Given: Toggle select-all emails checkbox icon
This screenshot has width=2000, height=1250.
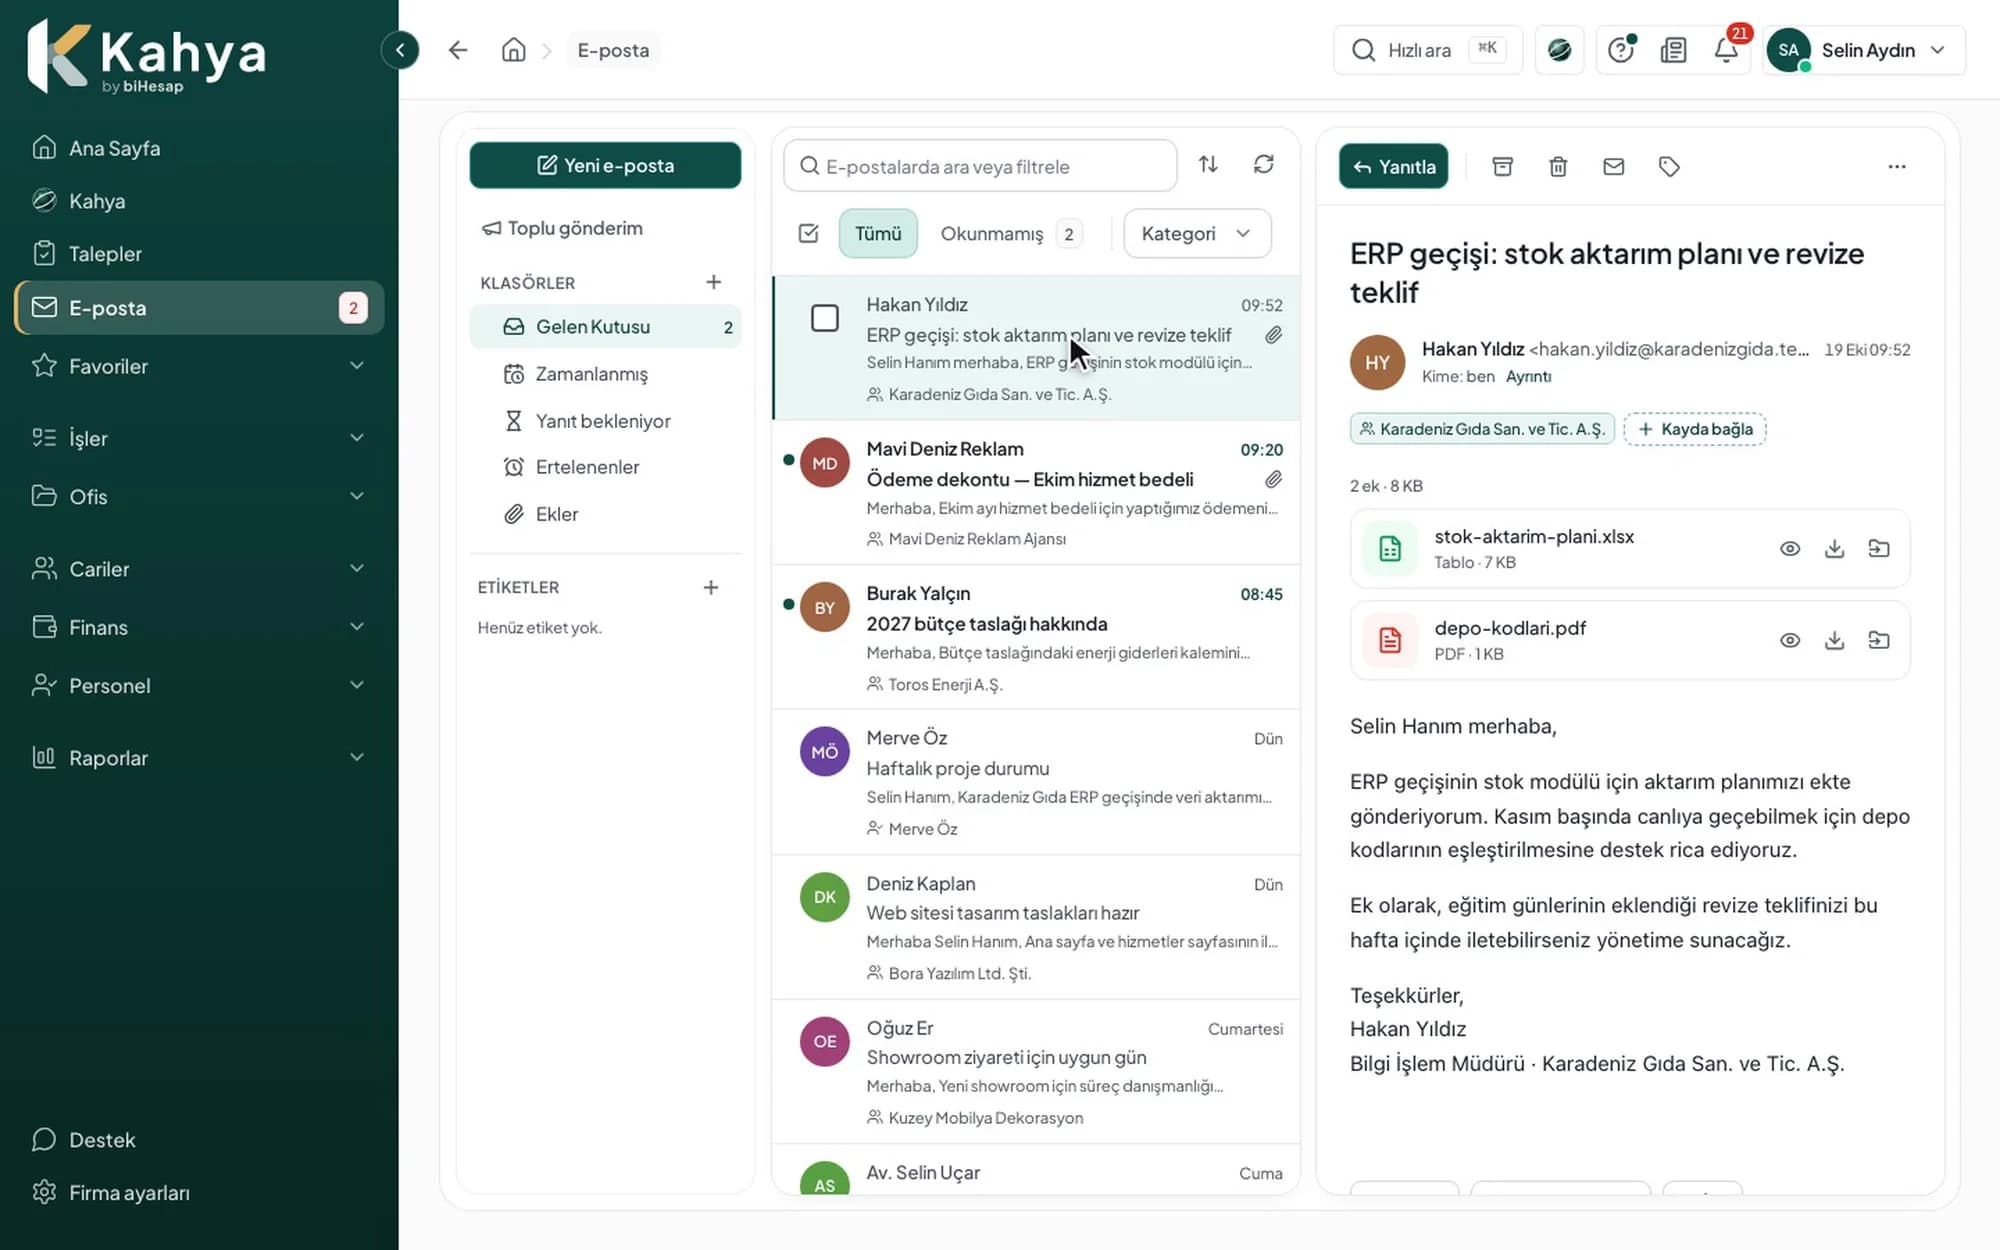Looking at the screenshot, I should (x=809, y=233).
